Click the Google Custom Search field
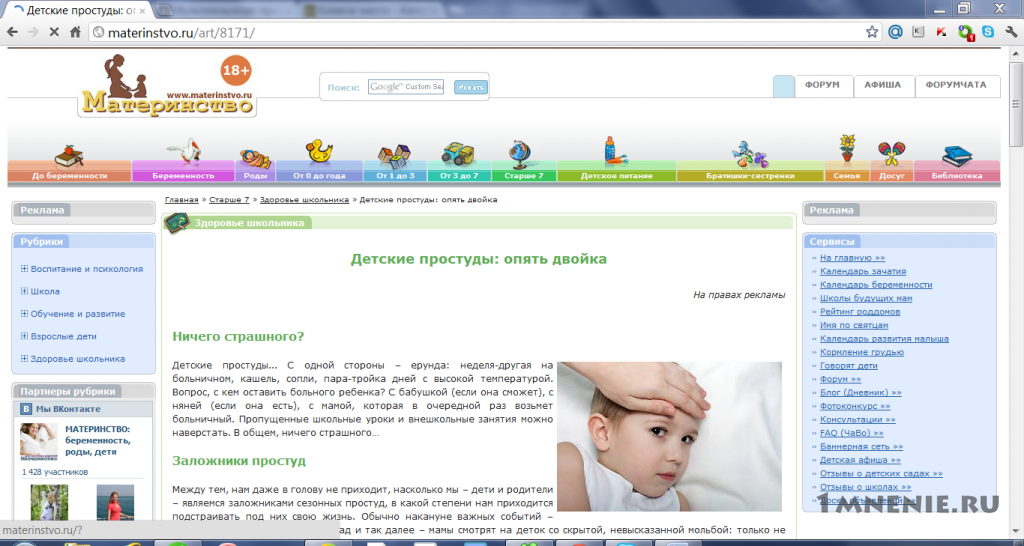The height and width of the screenshot is (546, 1024). [x=406, y=87]
